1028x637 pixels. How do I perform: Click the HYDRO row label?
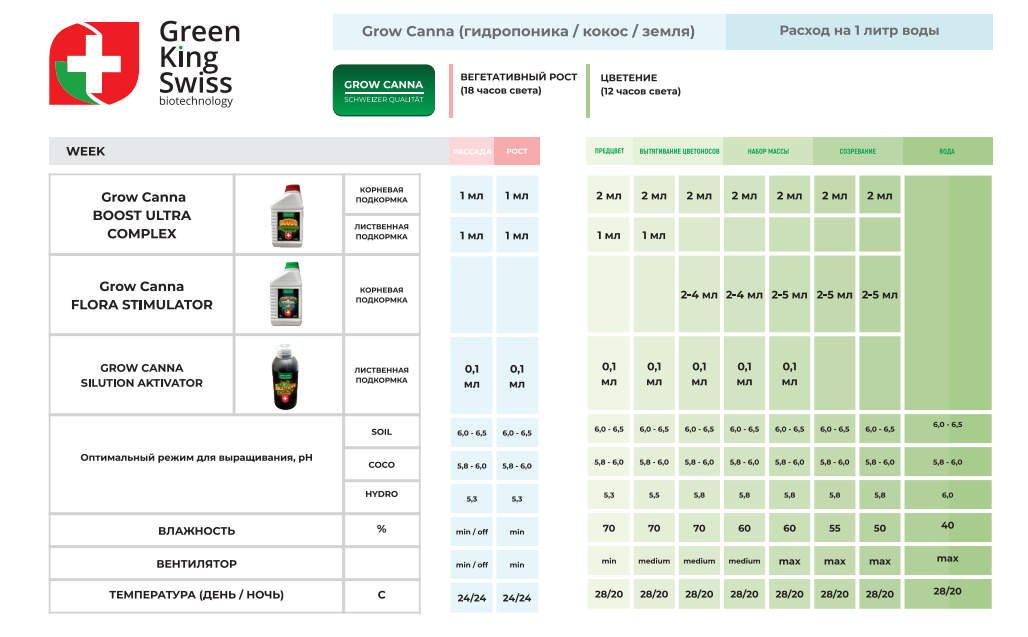pos(382,494)
